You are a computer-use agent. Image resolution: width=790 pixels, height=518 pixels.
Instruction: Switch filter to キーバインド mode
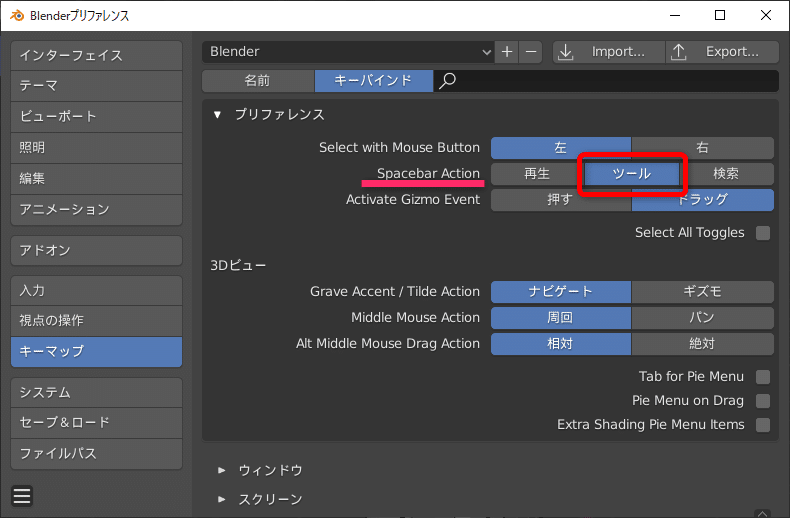tap(373, 81)
